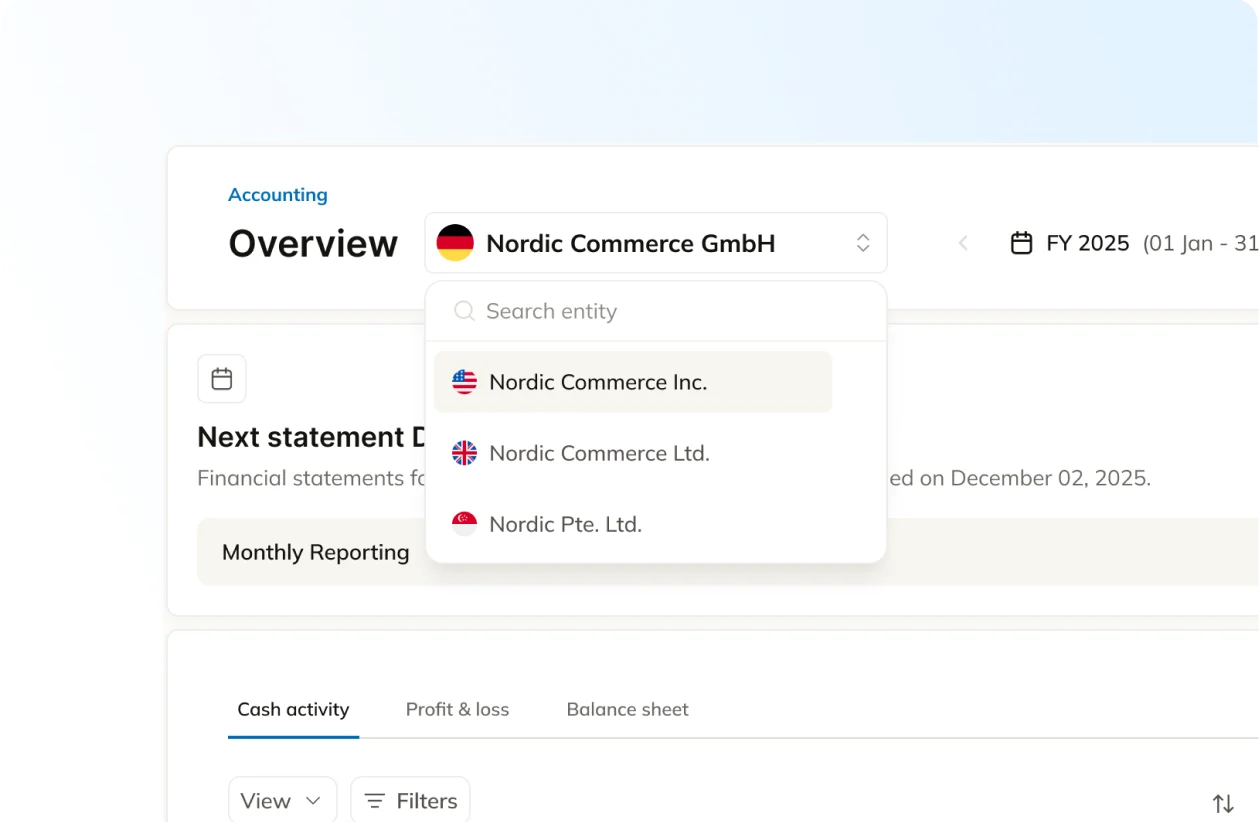Click the US flag beside Nordic Commerce Inc.
The image size is (1259, 823).
pos(464,382)
